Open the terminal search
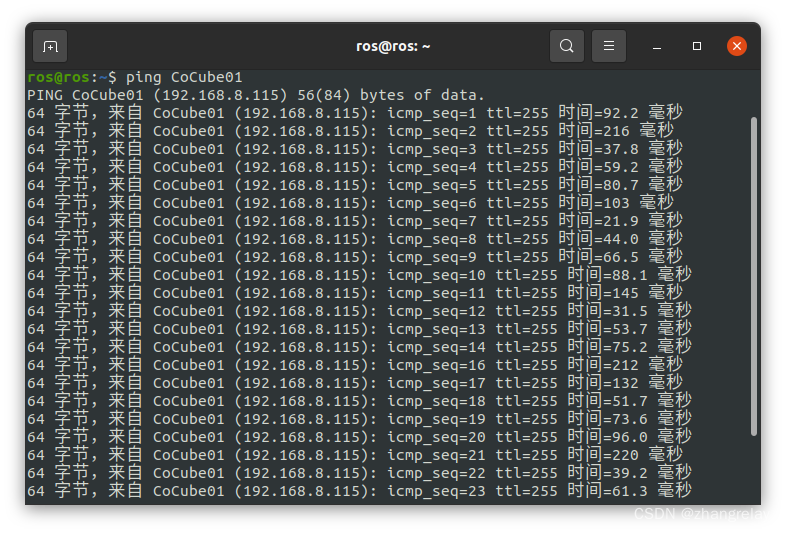The width and height of the screenshot is (786, 533). 566,46
